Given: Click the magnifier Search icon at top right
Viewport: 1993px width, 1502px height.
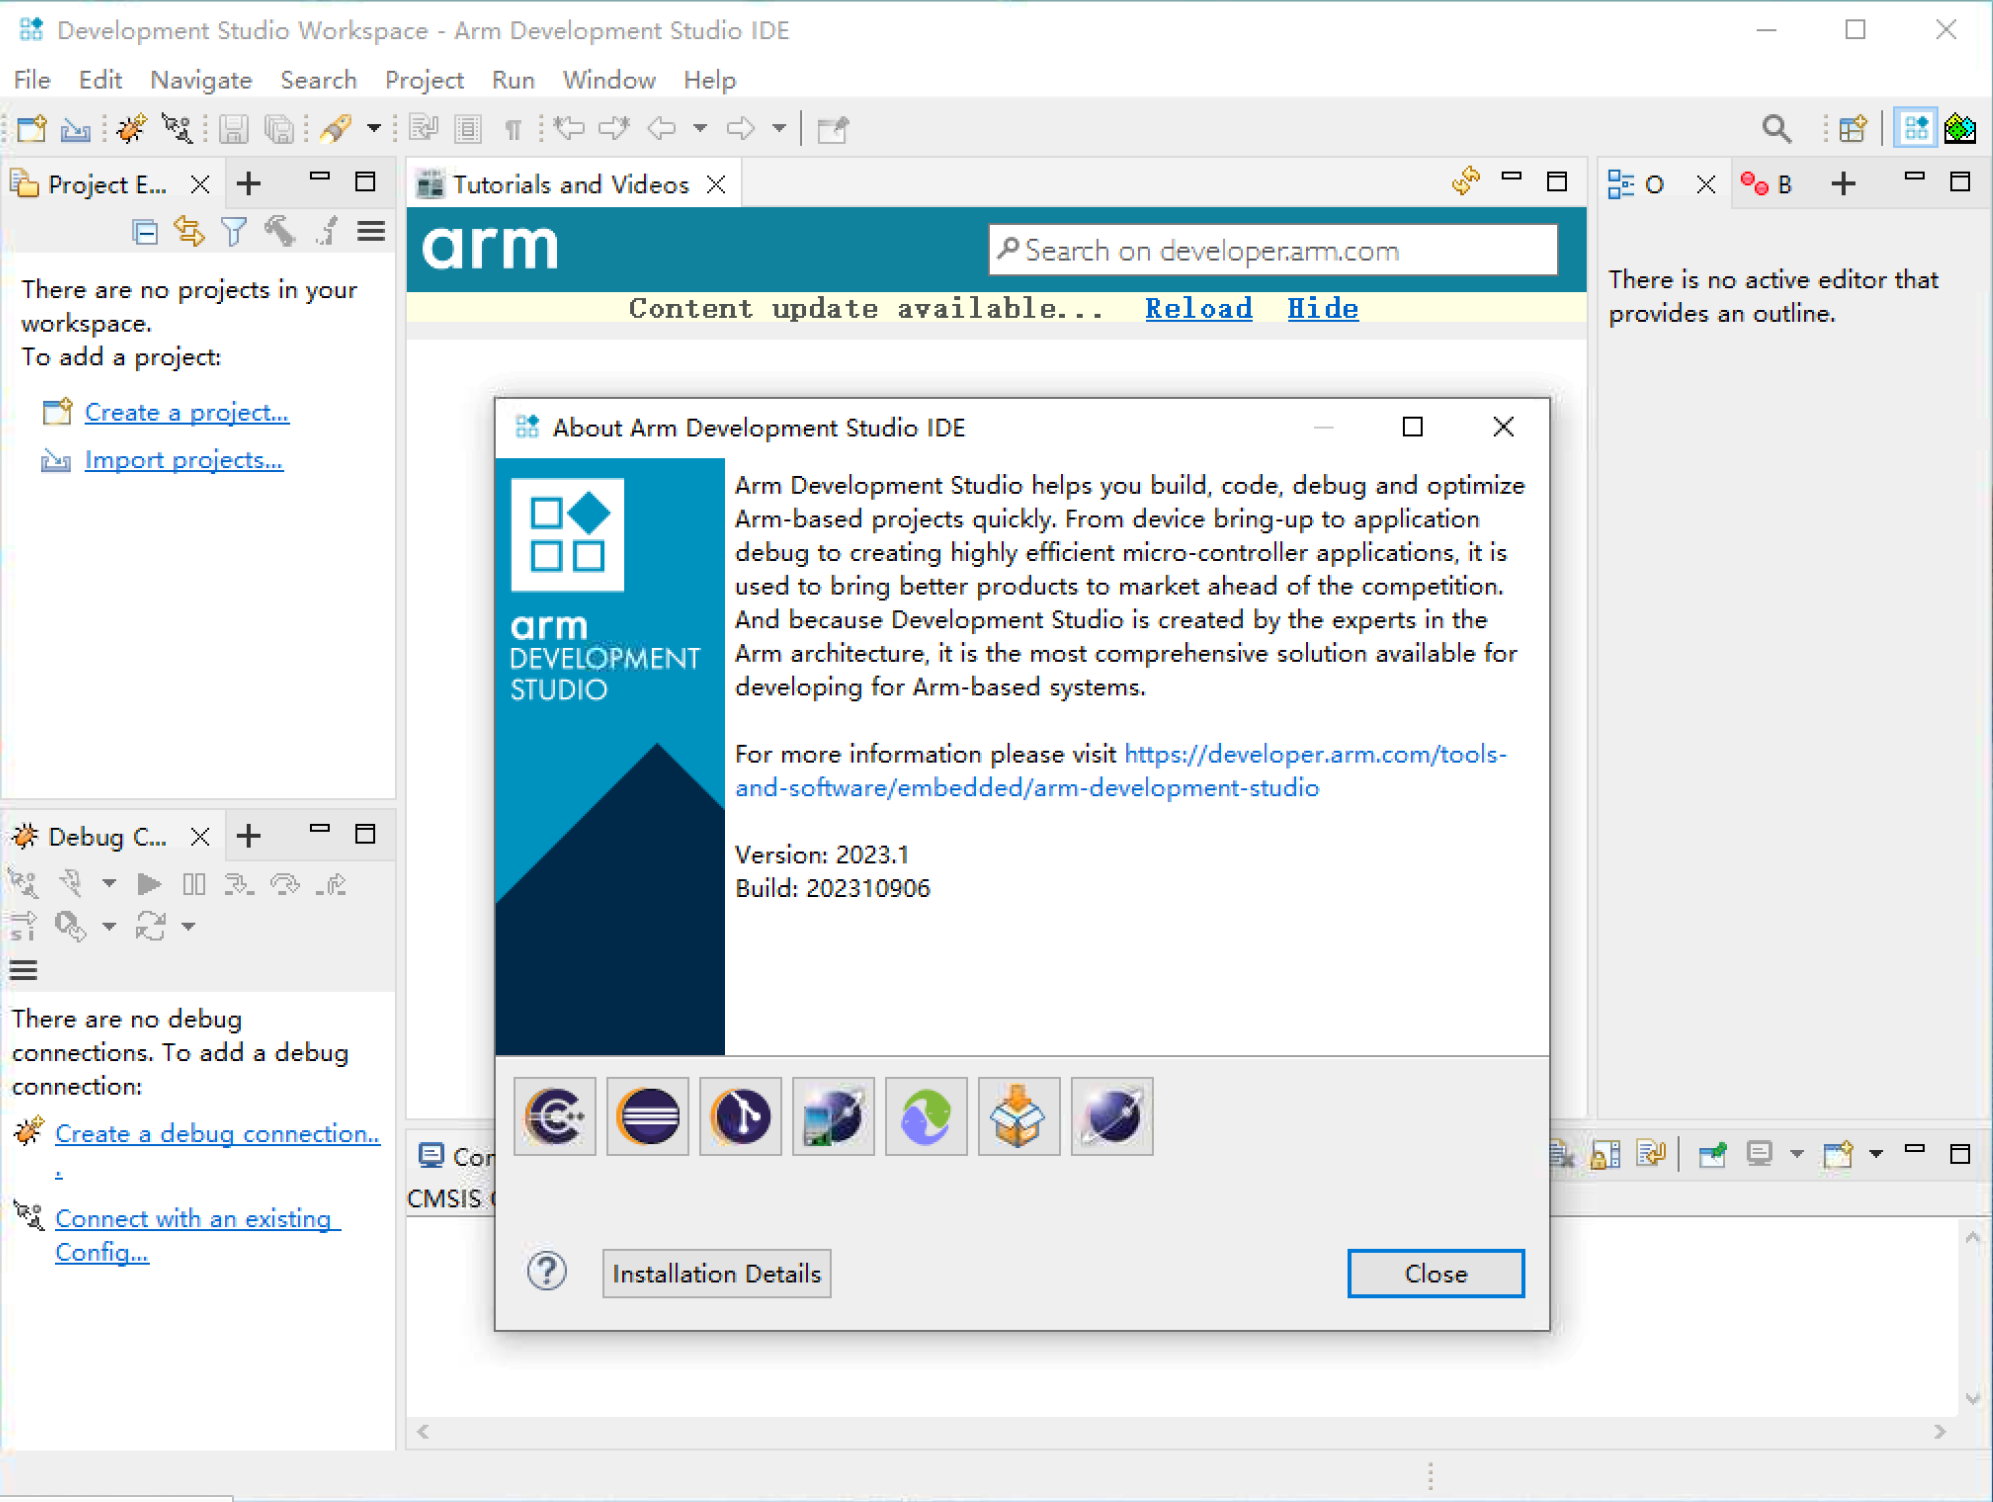Looking at the screenshot, I should click(1776, 129).
